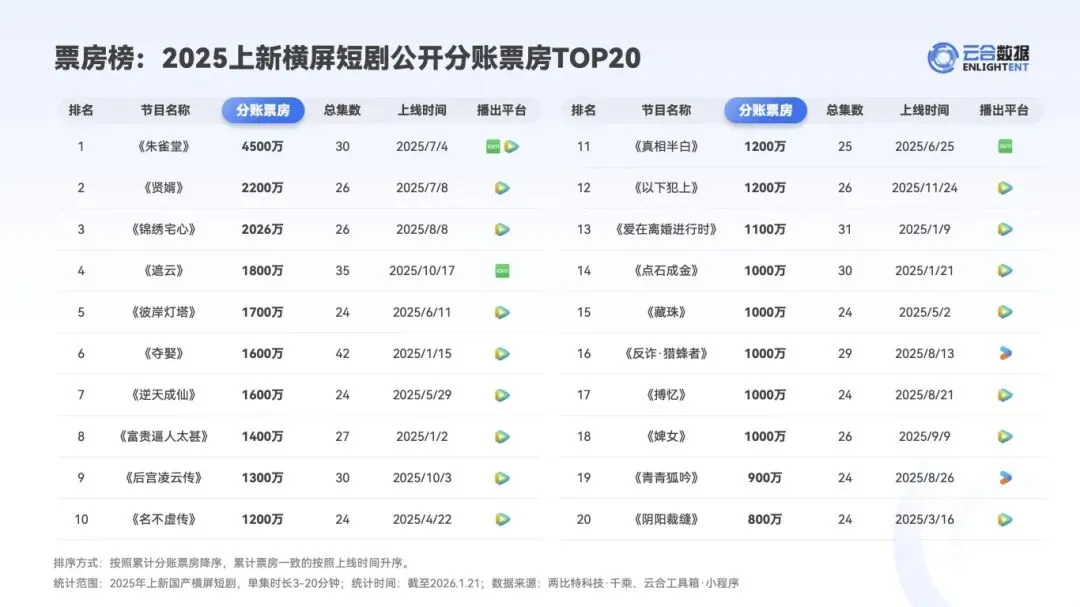The height and width of the screenshot is (607, 1080).
Task: Click the page title 票房榜 heading
Action: 348,58
